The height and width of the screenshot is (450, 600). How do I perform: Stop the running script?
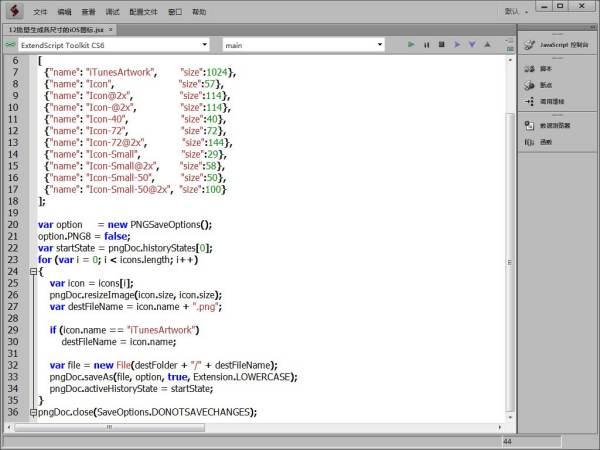pos(442,44)
